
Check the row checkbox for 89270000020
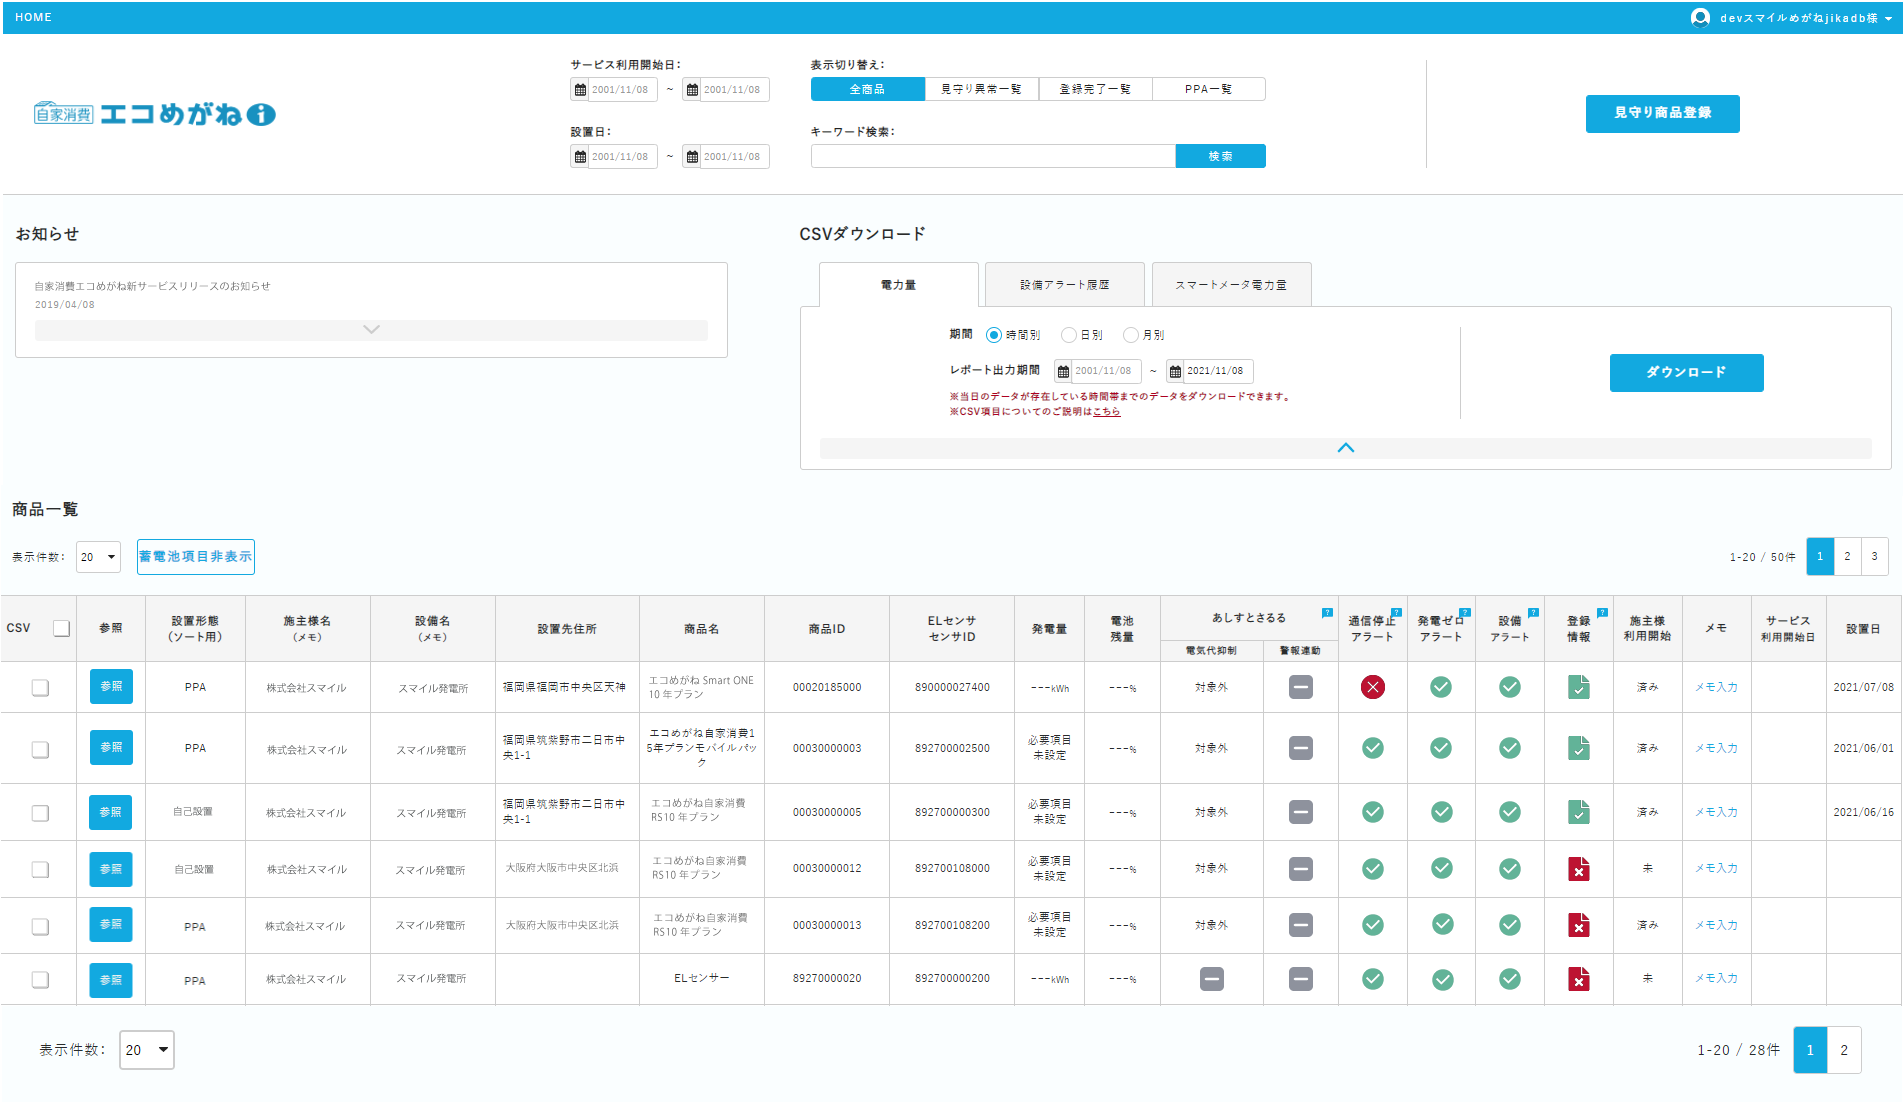point(40,980)
